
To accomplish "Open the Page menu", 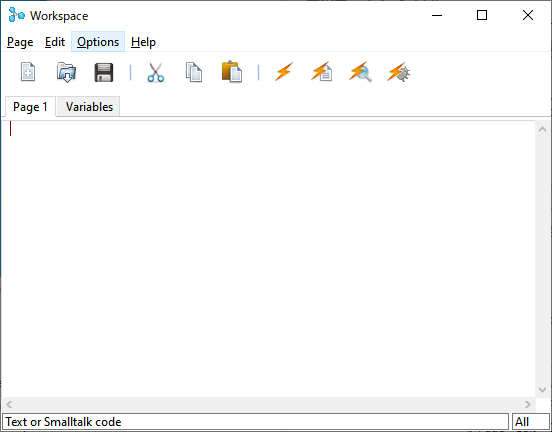I will 20,42.
